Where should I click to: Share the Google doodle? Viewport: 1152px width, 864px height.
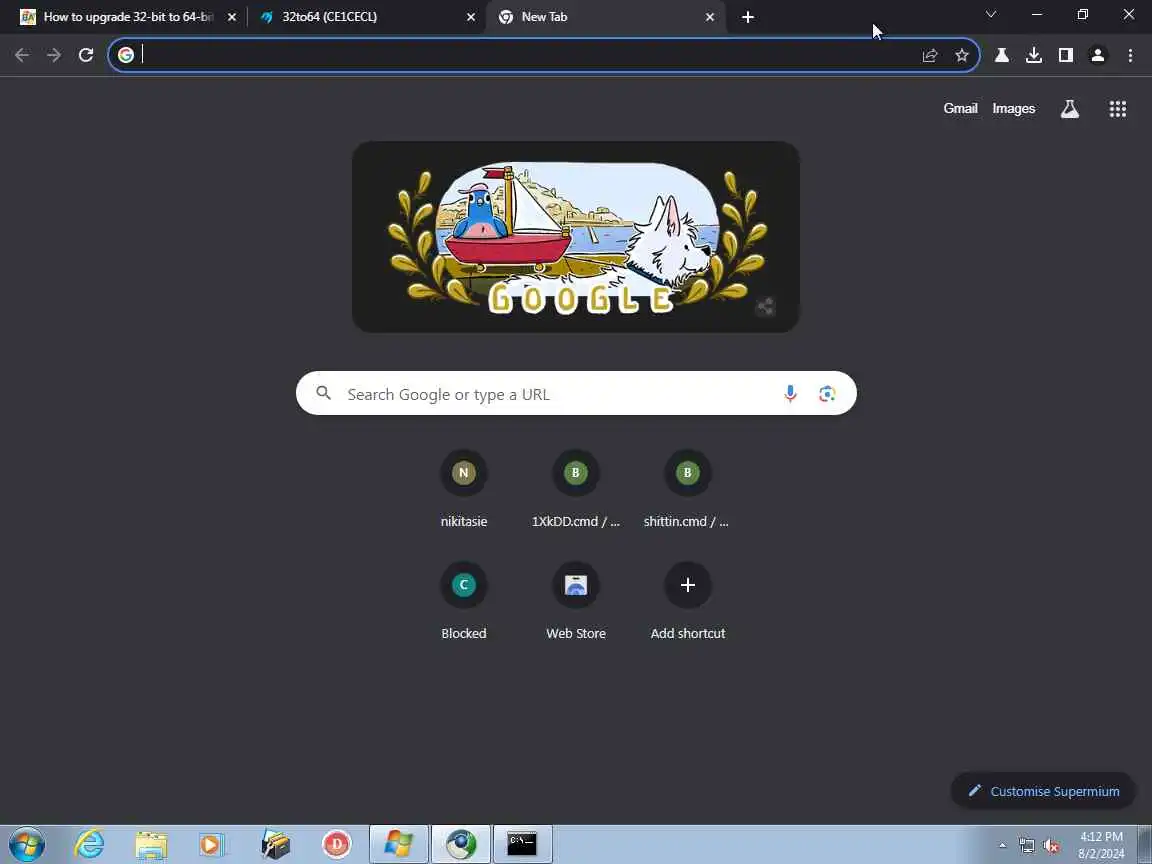[765, 307]
